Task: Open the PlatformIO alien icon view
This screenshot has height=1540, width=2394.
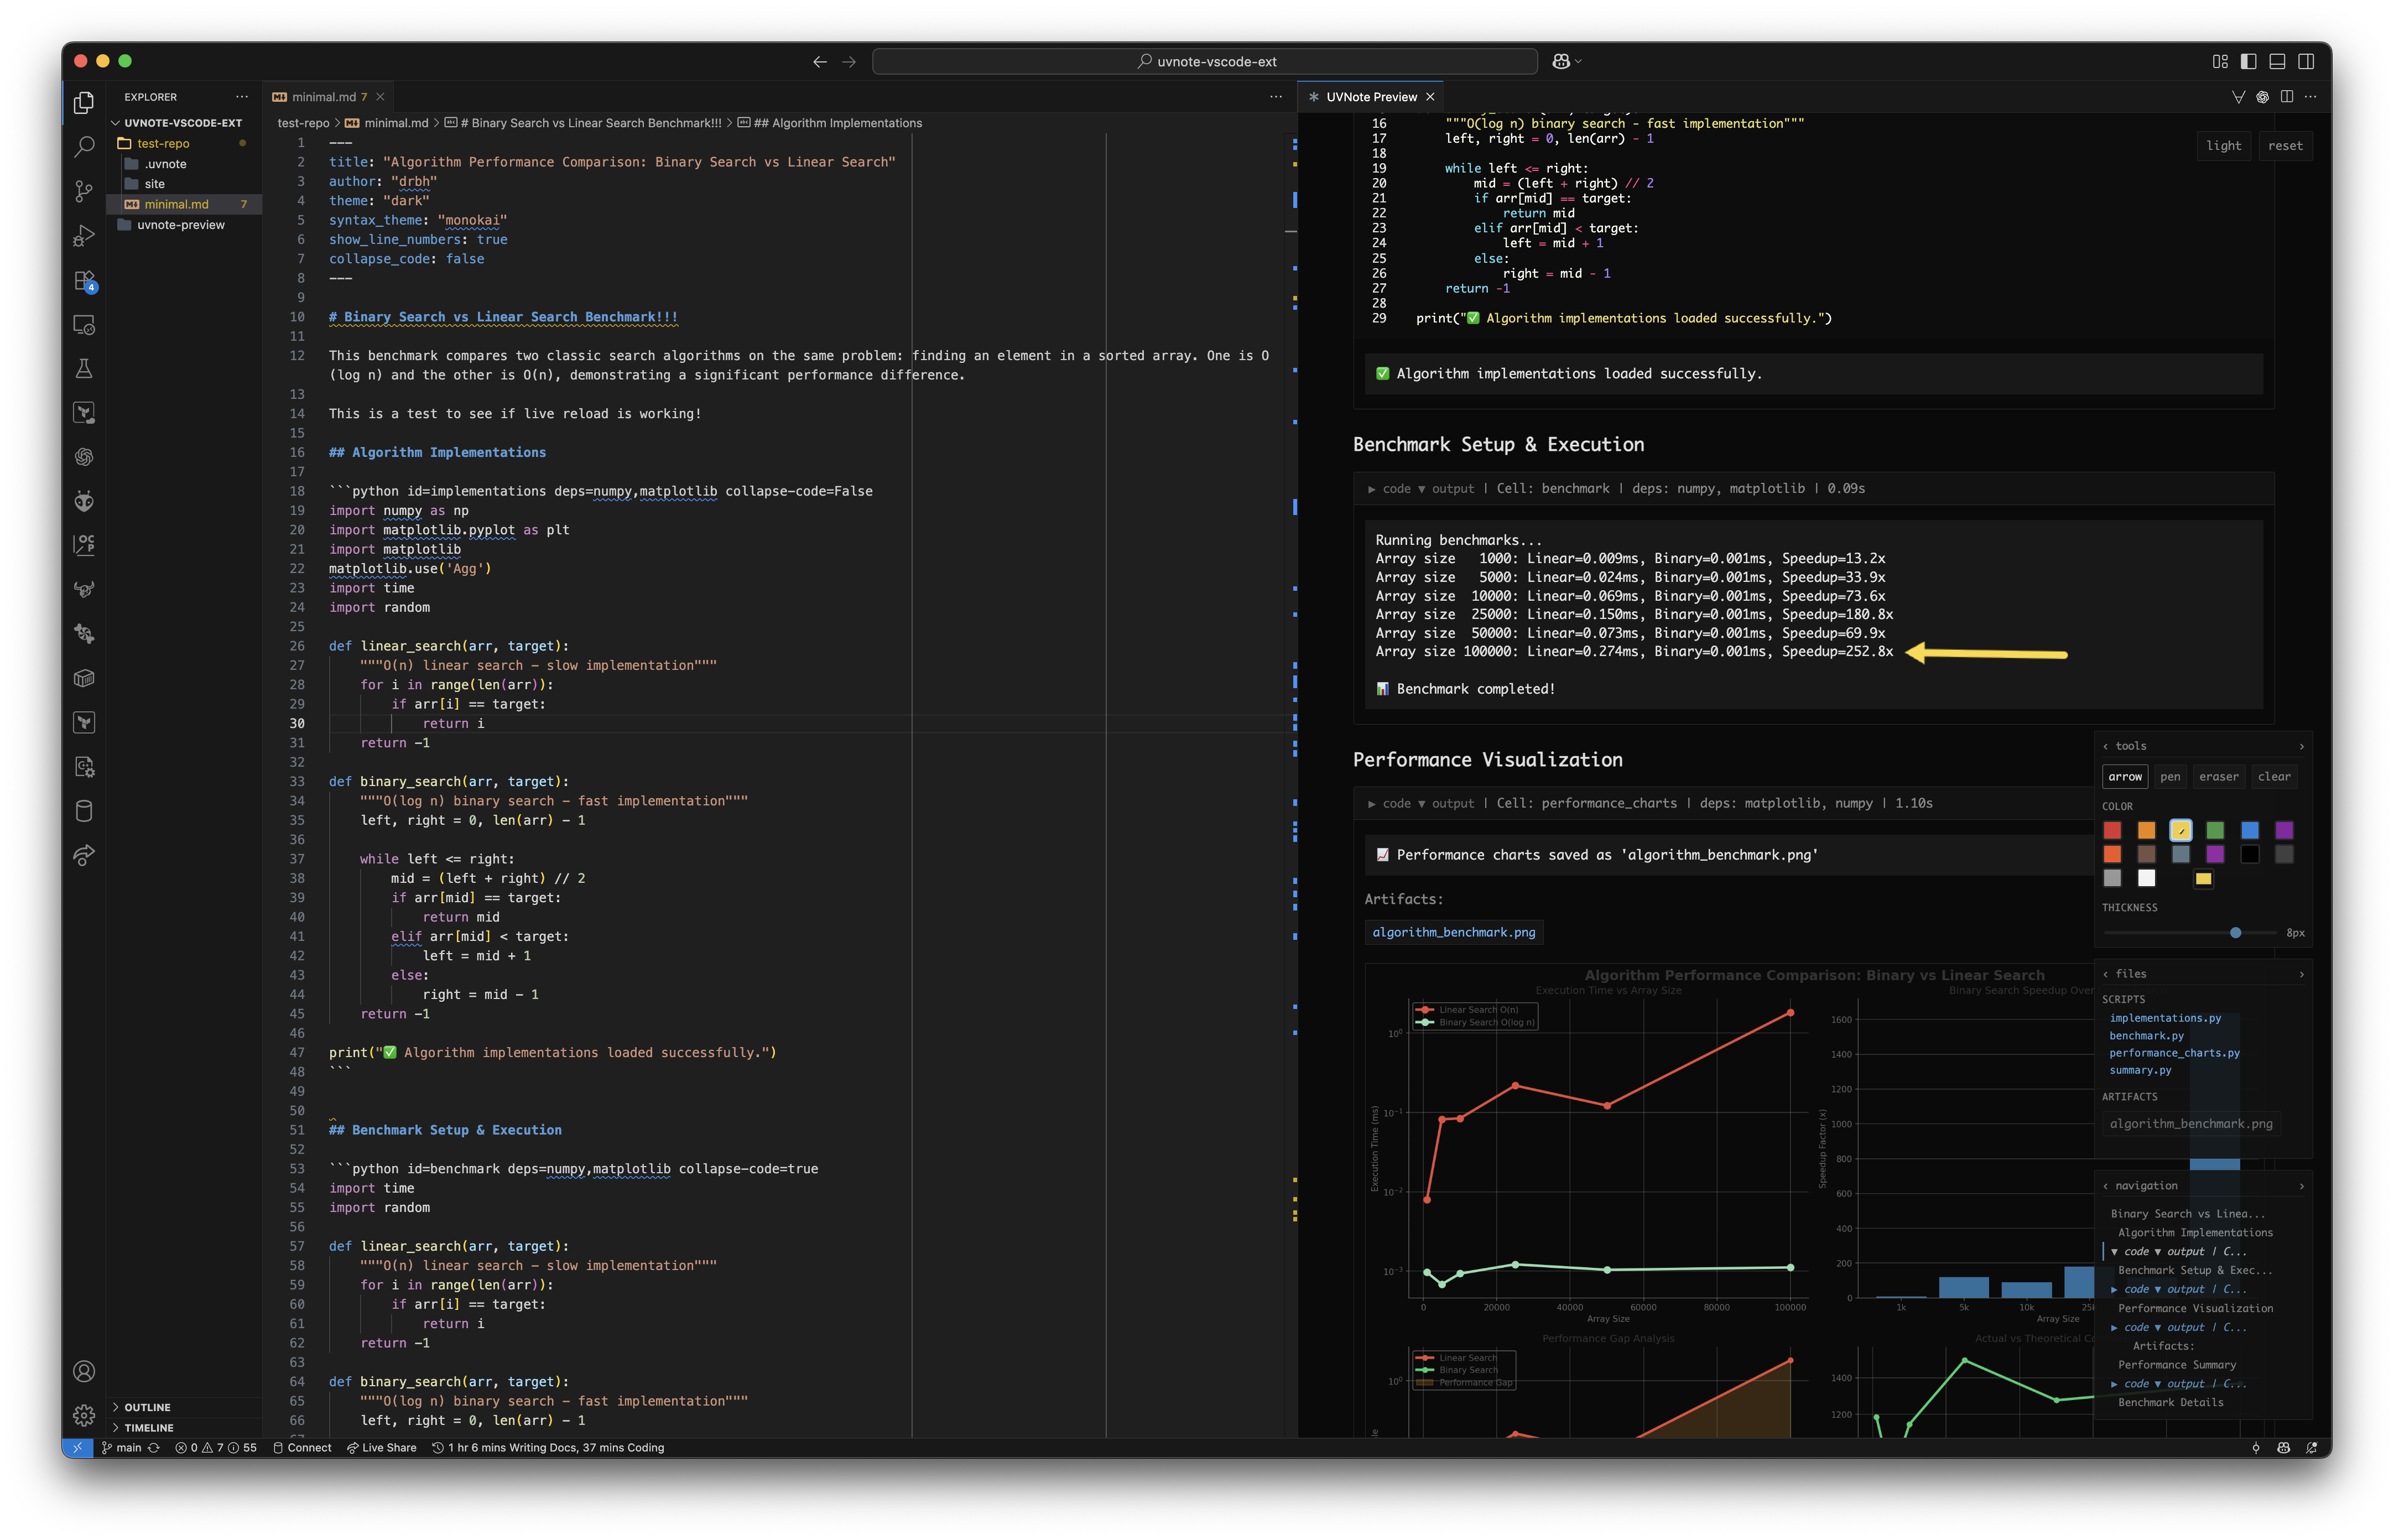Action: 84,501
